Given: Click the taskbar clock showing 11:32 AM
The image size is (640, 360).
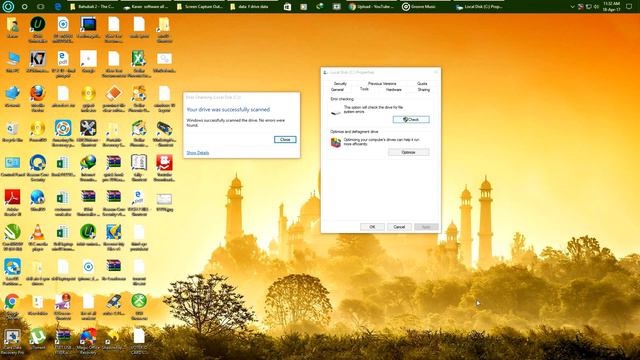Looking at the screenshot, I should [611, 7].
